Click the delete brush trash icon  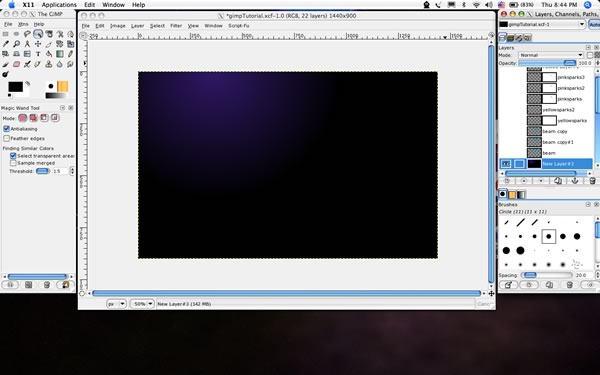click(569, 285)
